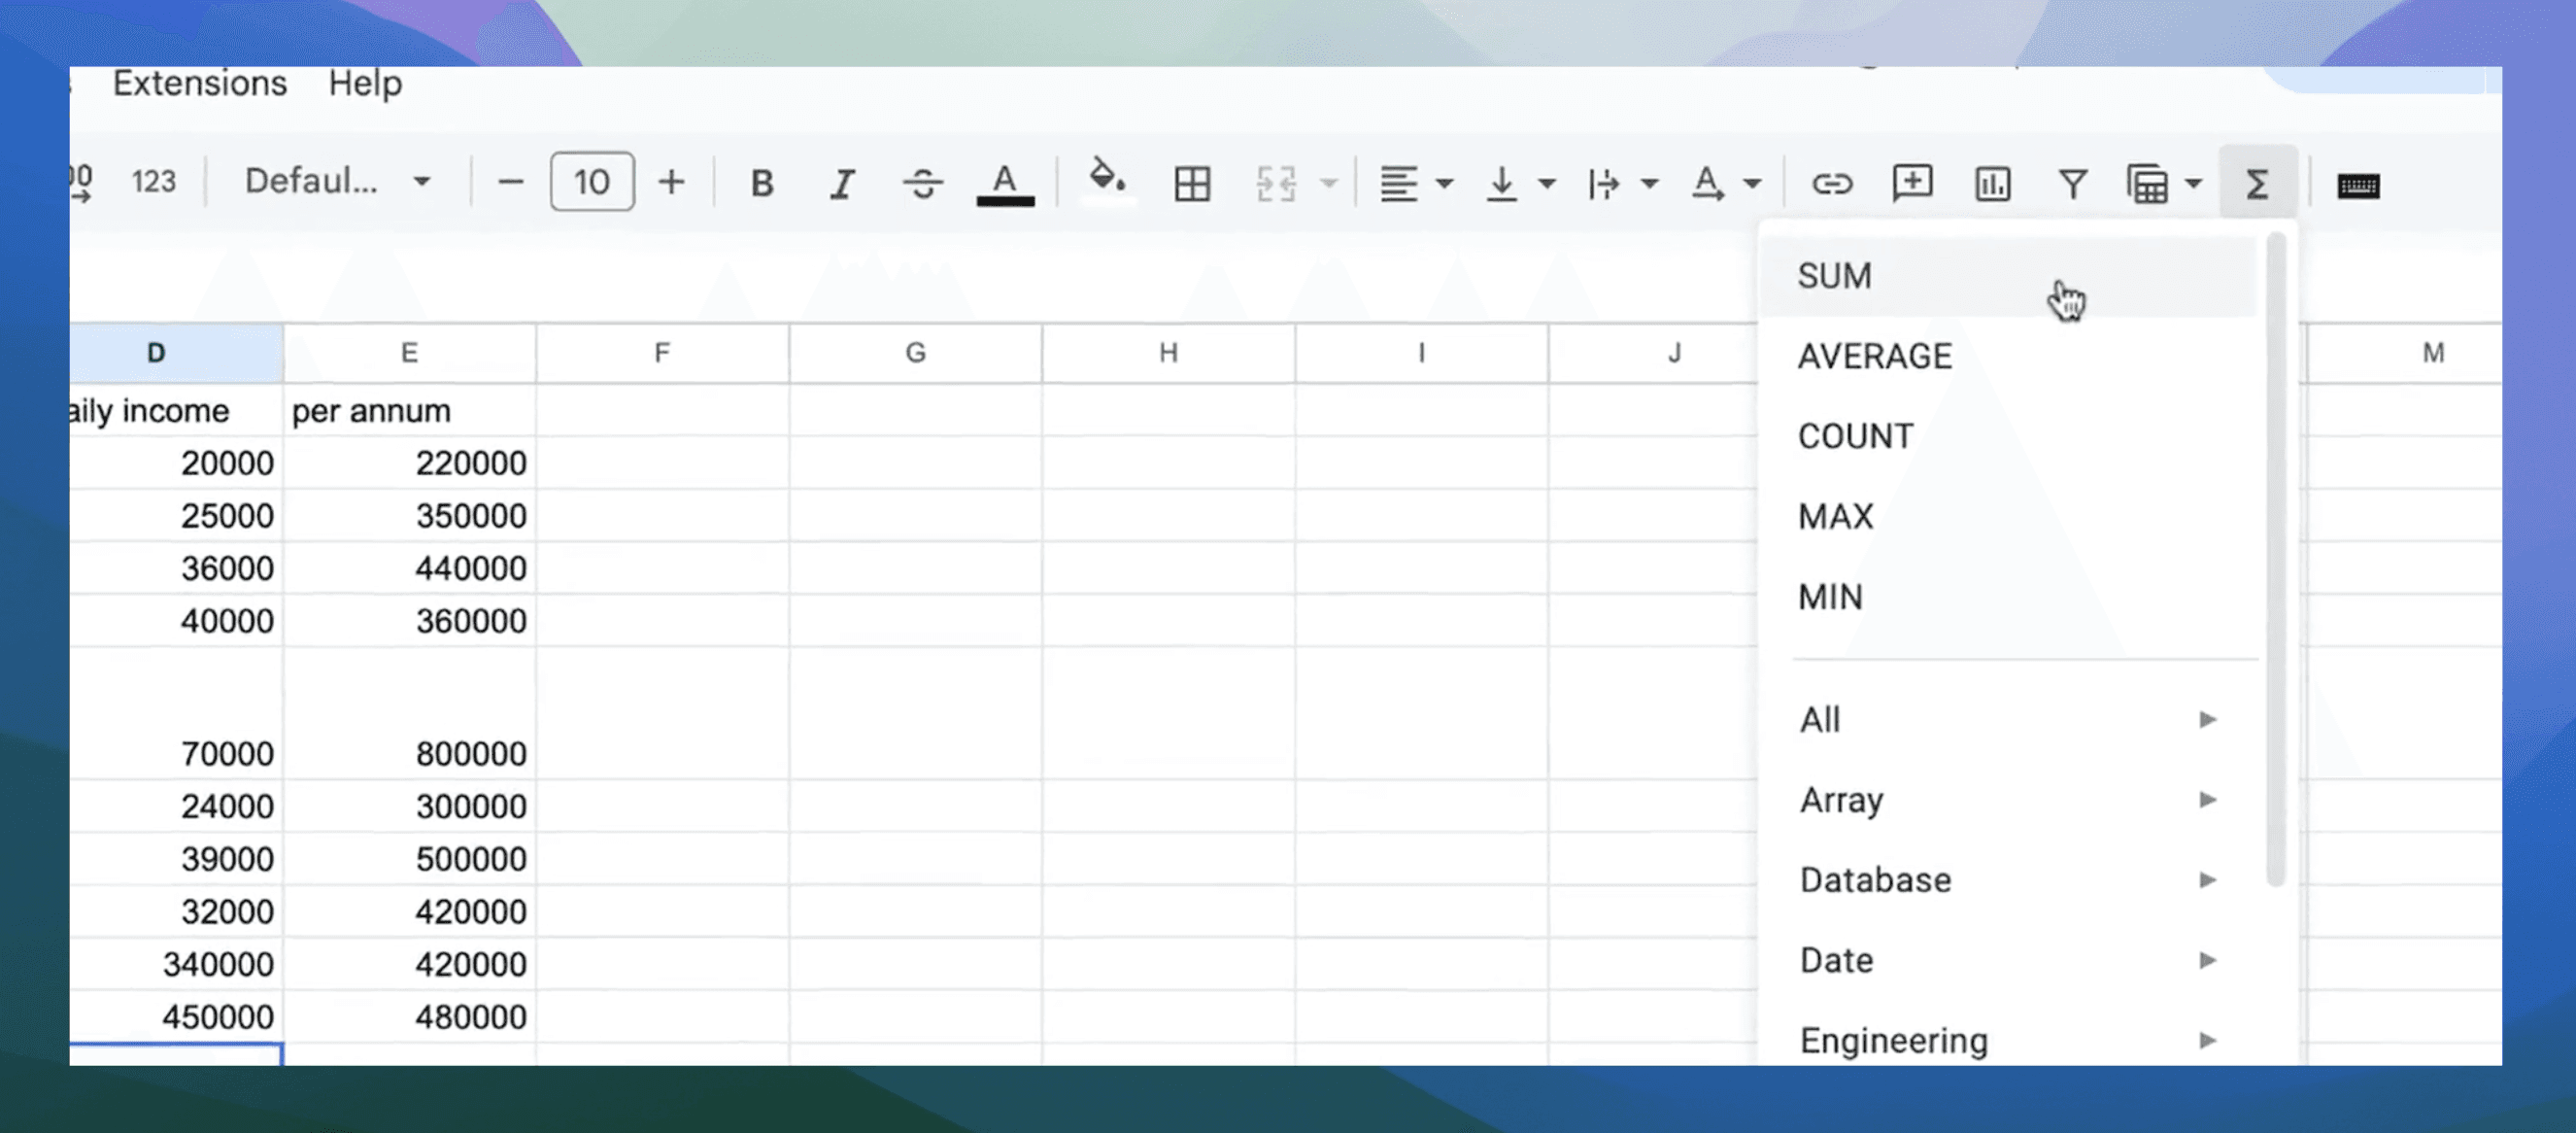
Task: Expand the Engineering functions submenu
Action: click(x=1893, y=1040)
